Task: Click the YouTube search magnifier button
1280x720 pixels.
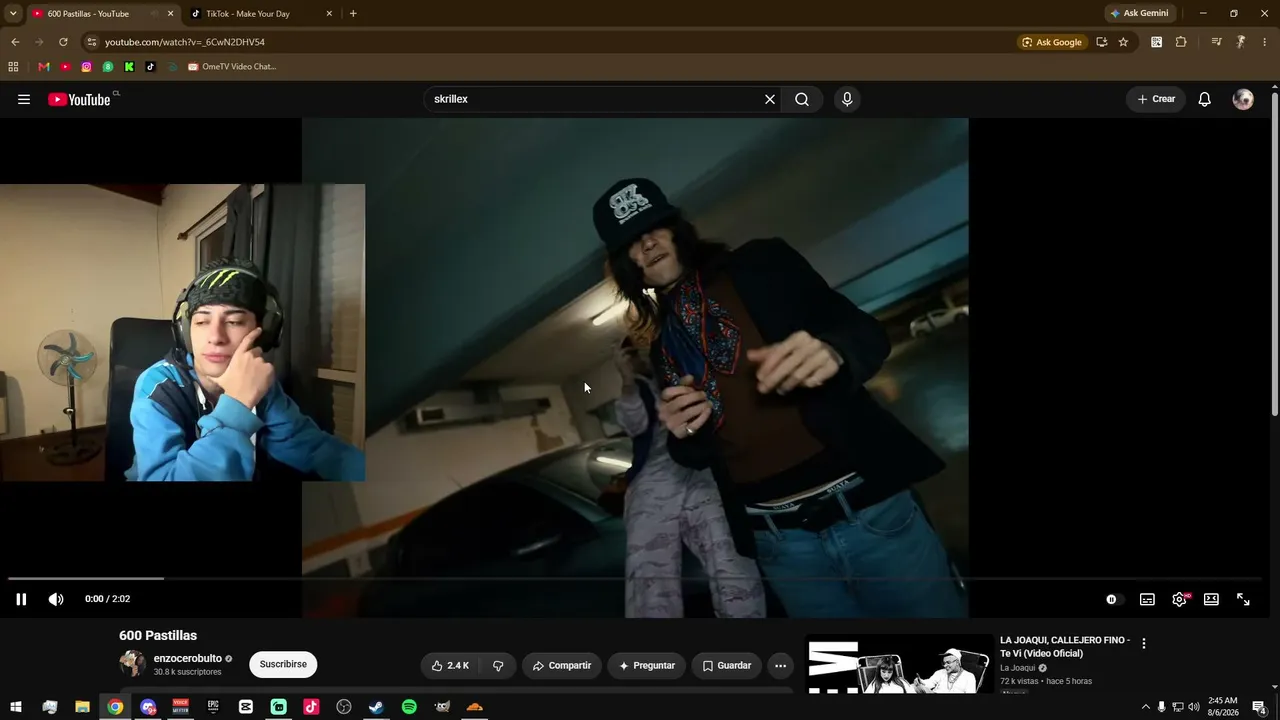Action: pyautogui.click(x=802, y=99)
